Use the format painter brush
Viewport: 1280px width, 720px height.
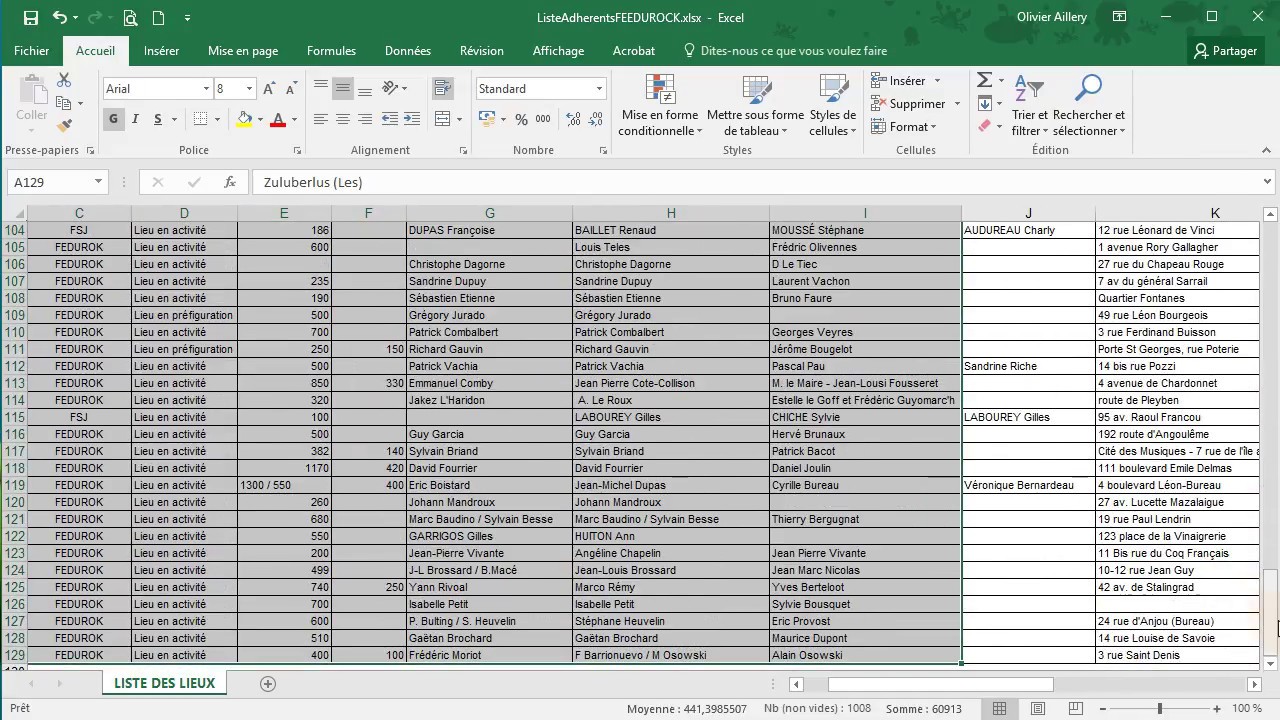click(64, 126)
